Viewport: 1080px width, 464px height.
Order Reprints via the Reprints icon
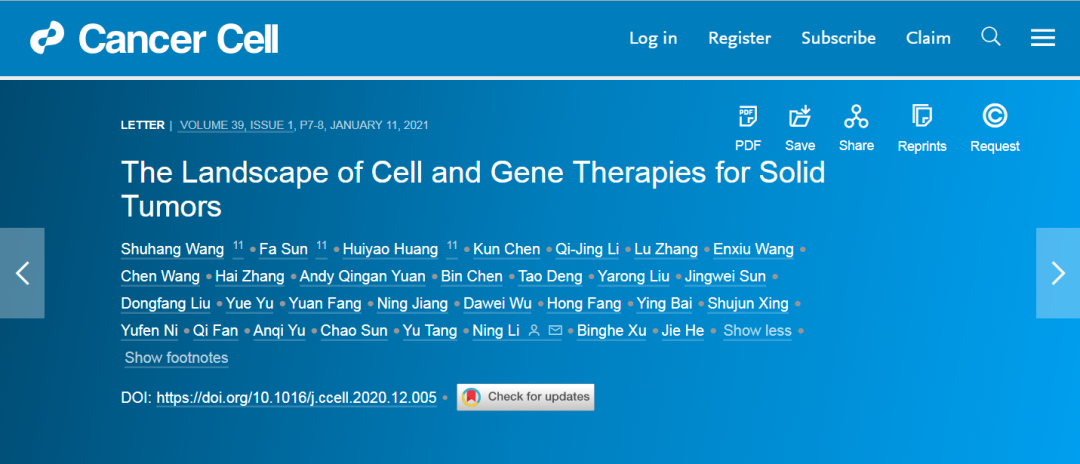pos(922,129)
